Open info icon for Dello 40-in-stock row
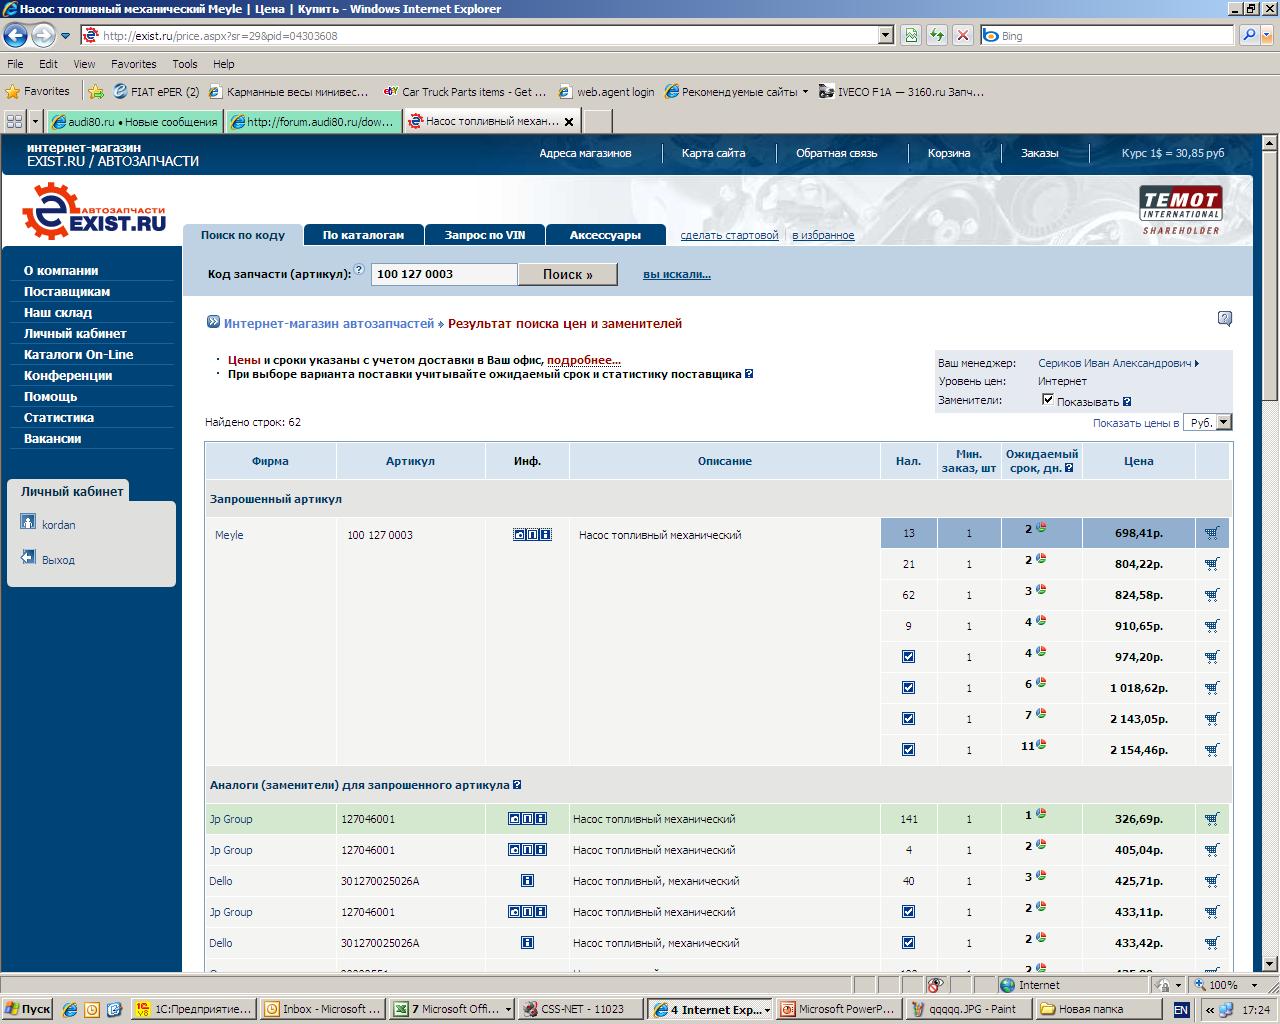 point(527,881)
